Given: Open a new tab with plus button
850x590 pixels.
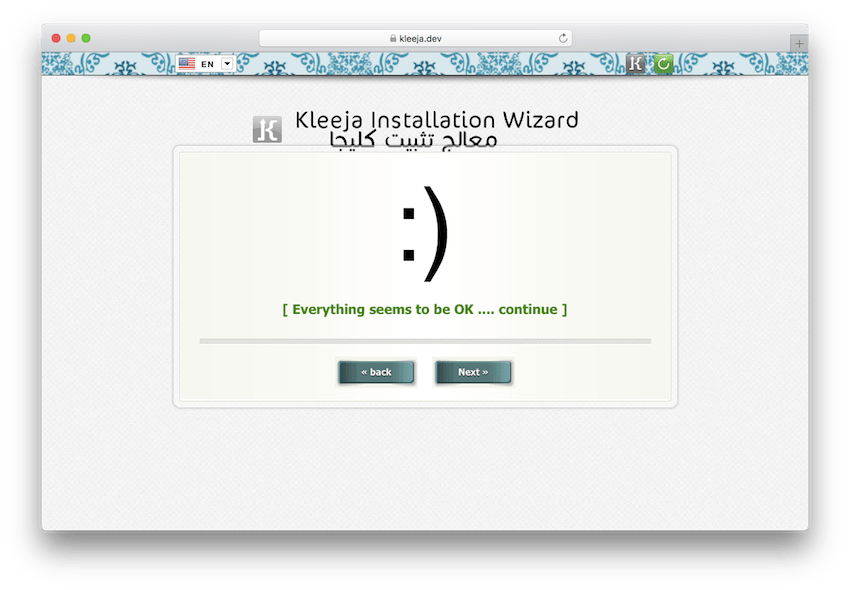Looking at the screenshot, I should tap(799, 43).
